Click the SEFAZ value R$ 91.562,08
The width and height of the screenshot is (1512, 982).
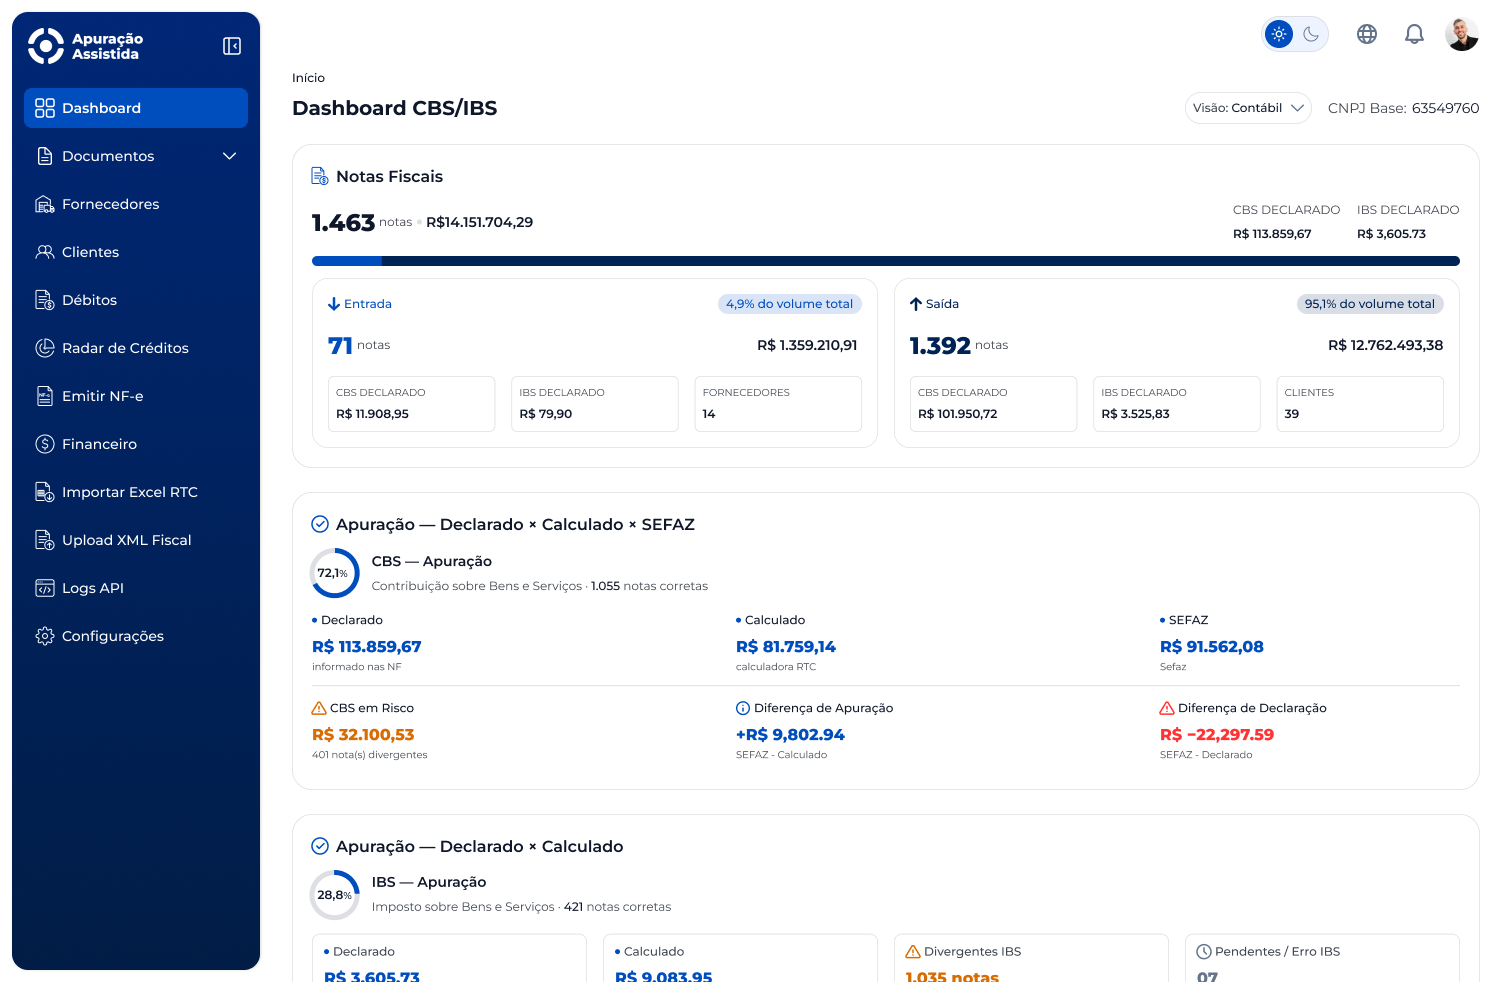[x=1211, y=647]
